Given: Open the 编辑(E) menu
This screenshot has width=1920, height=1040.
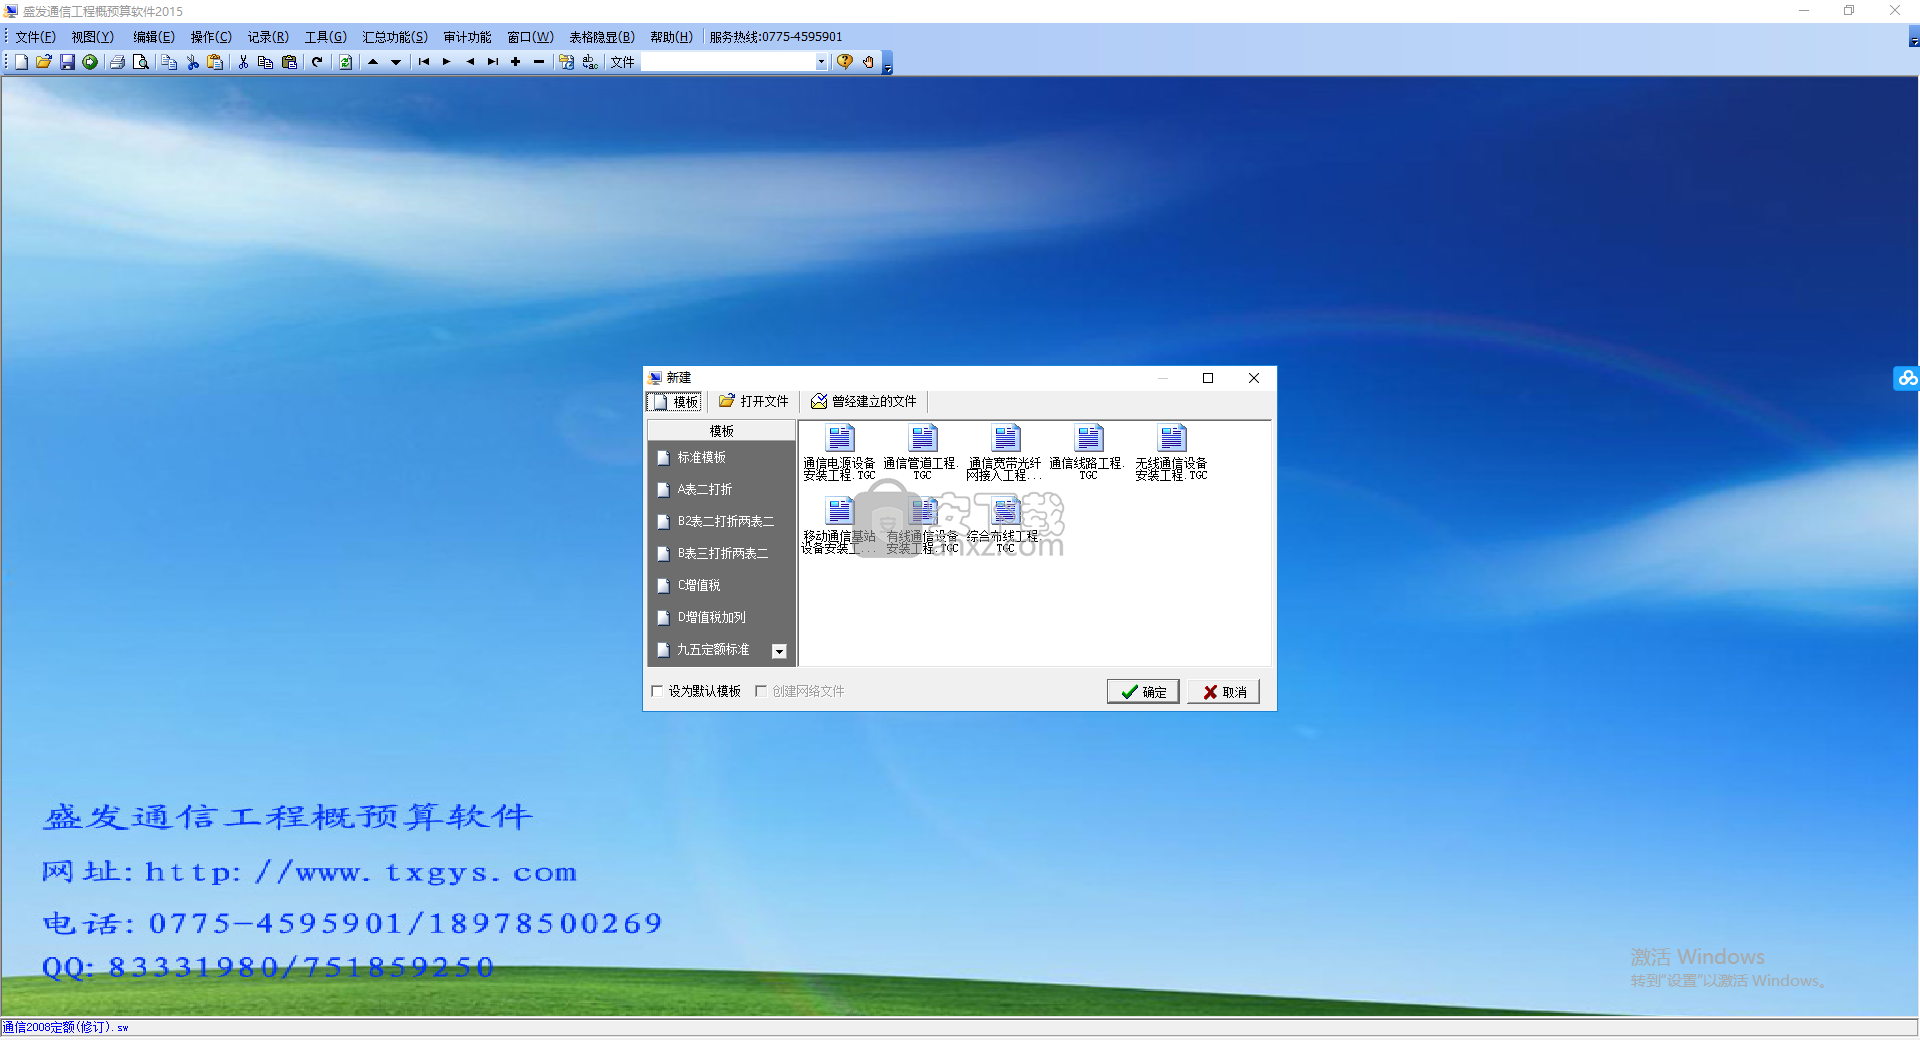Looking at the screenshot, I should click(154, 37).
